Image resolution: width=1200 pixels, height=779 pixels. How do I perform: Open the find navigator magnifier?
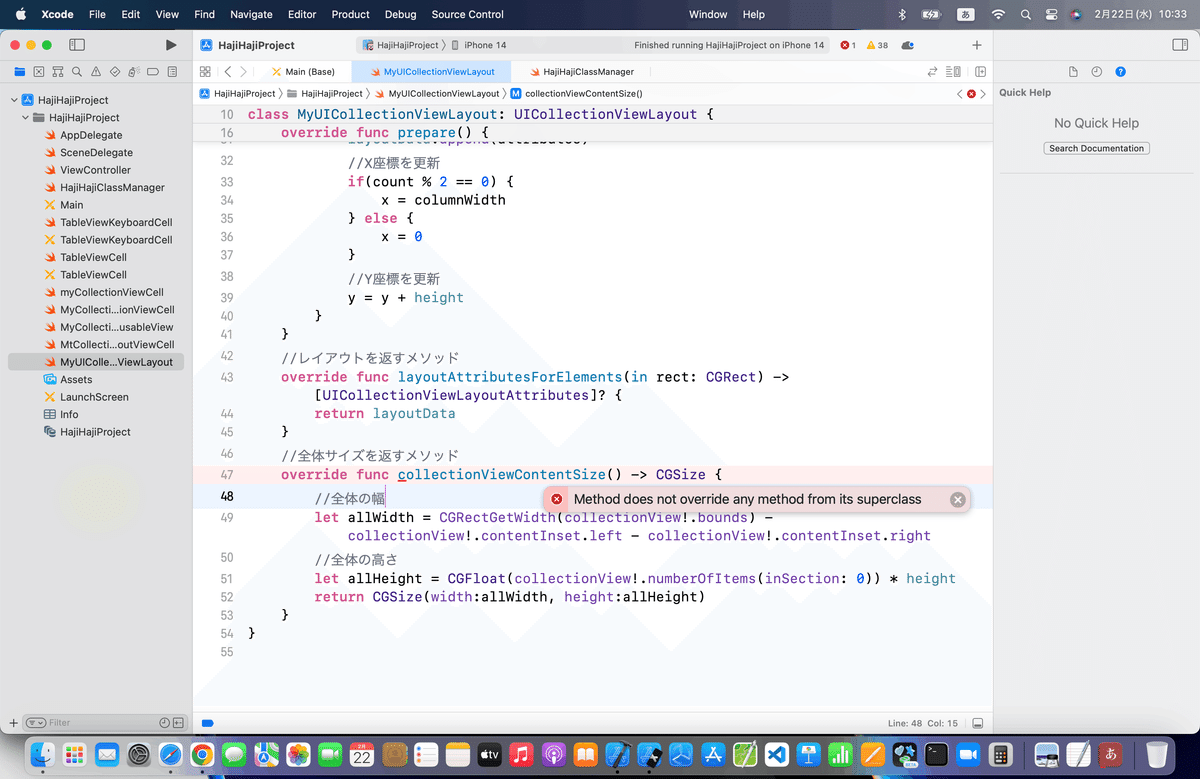[77, 72]
